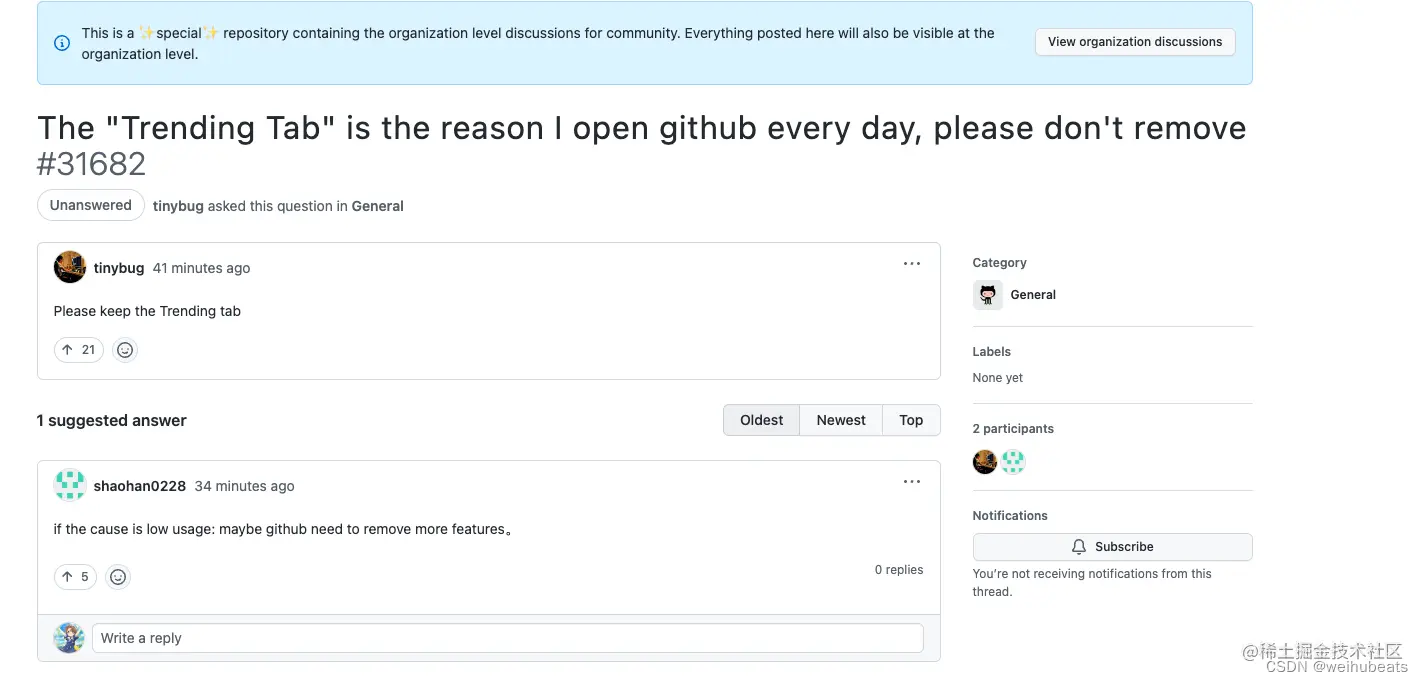Click the '34 minutes ago' timestamp
The image size is (1423, 682).
(x=244, y=486)
